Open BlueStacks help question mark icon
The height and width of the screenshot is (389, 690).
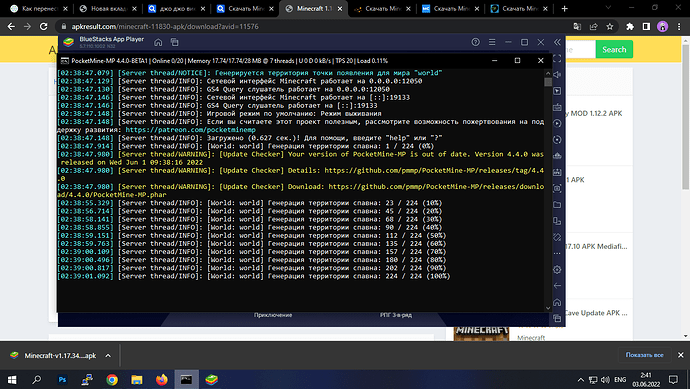[x=476, y=42]
